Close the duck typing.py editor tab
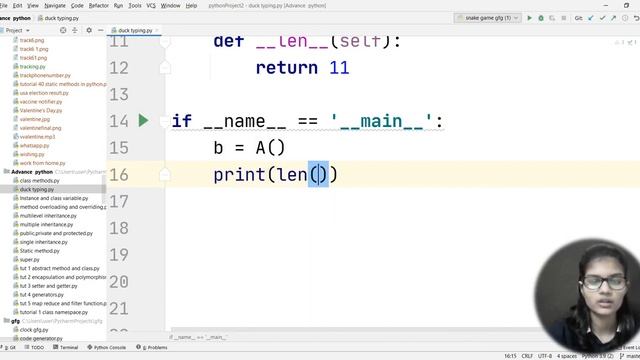The image size is (640, 360). [x=157, y=30]
